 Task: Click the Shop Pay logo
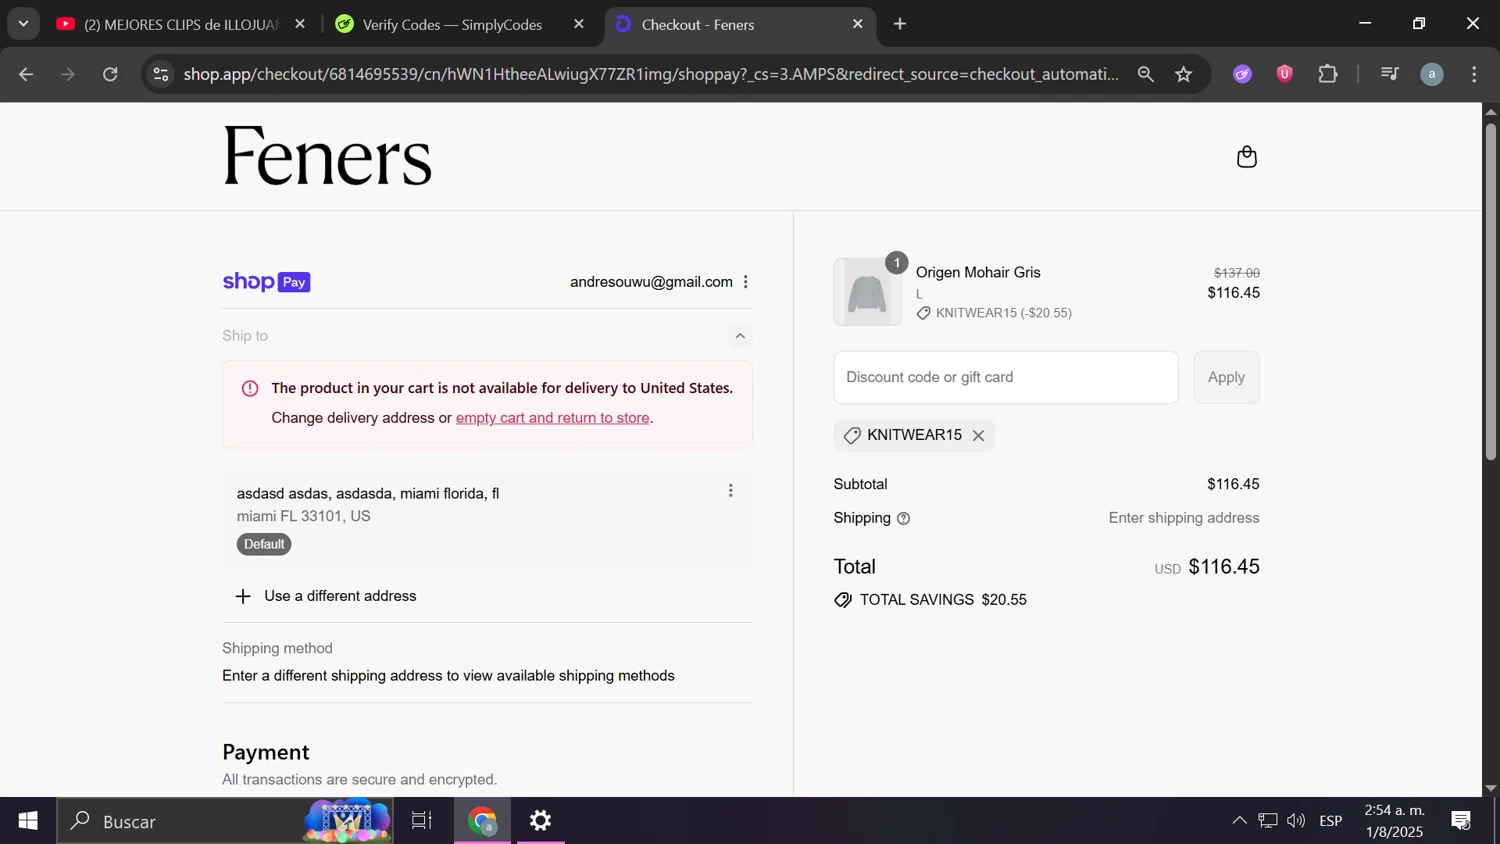(x=266, y=282)
